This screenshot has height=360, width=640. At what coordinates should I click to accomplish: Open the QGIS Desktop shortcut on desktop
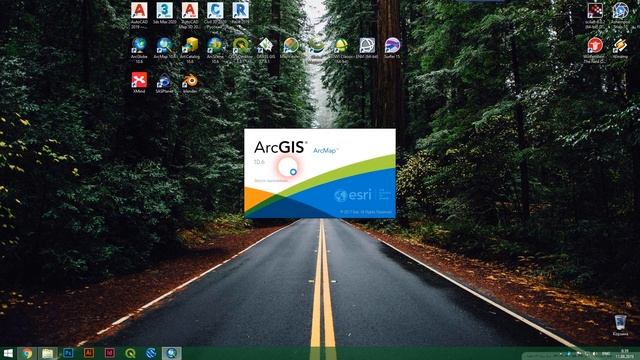pyautogui.click(x=240, y=49)
